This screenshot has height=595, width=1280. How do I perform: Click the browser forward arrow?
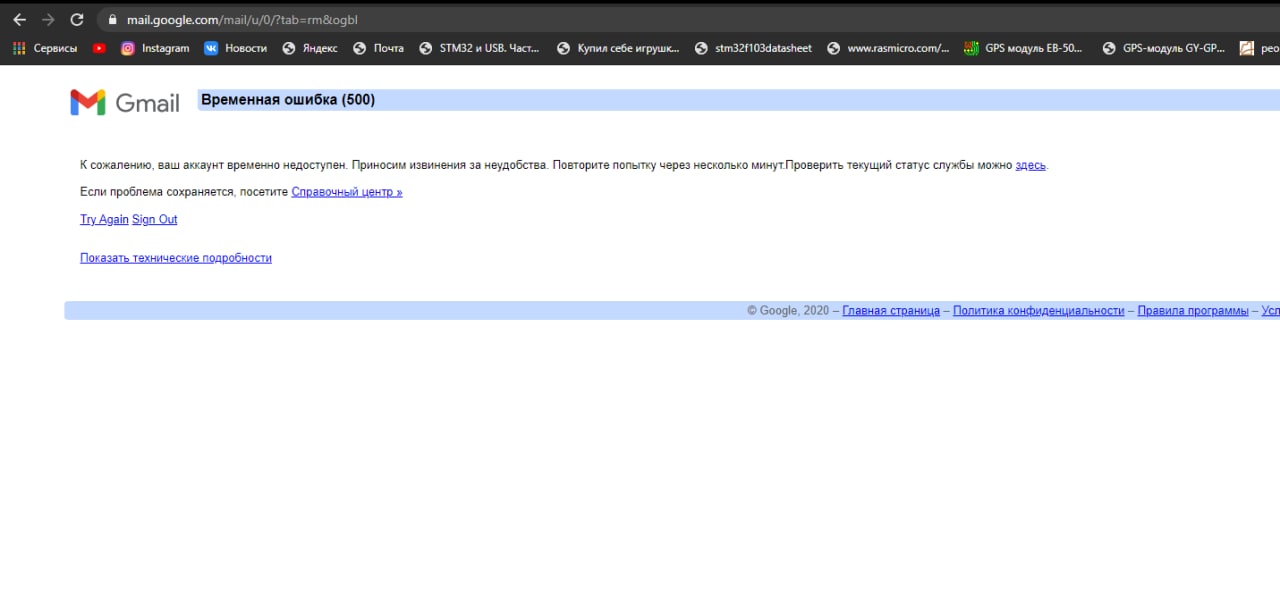[48, 20]
